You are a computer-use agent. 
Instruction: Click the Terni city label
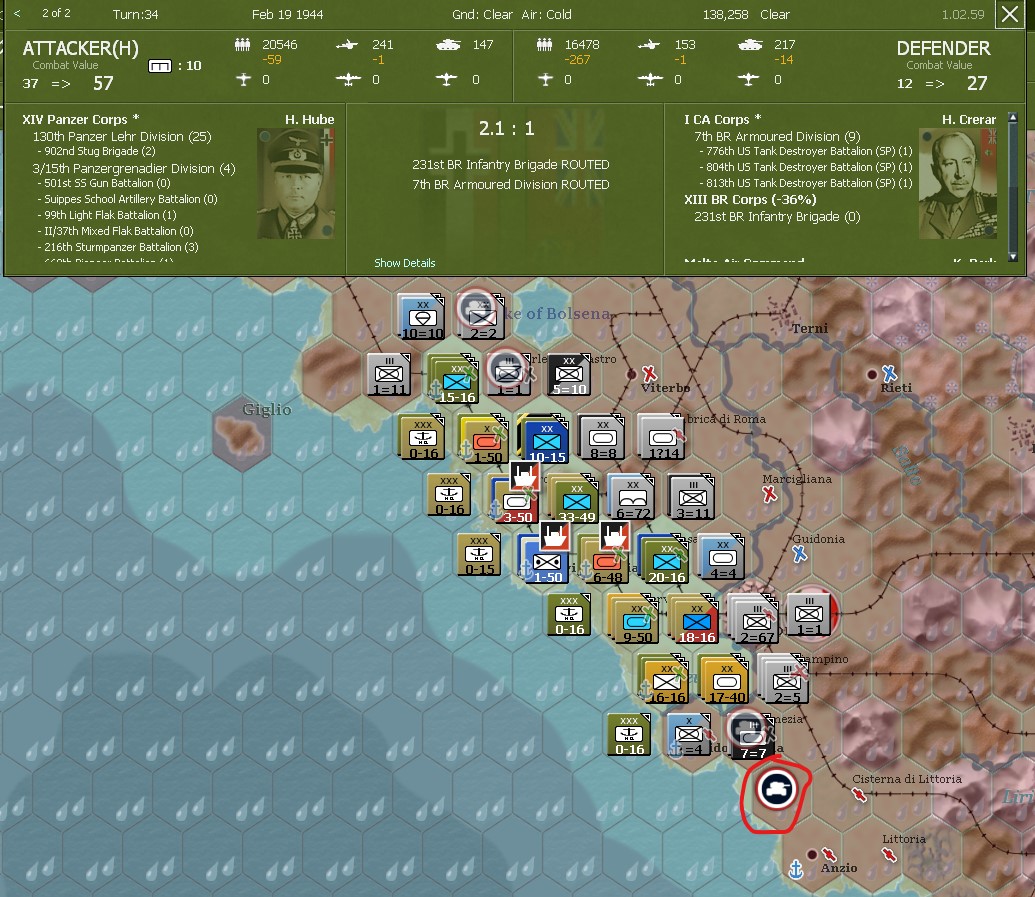click(x=810, y=328)
